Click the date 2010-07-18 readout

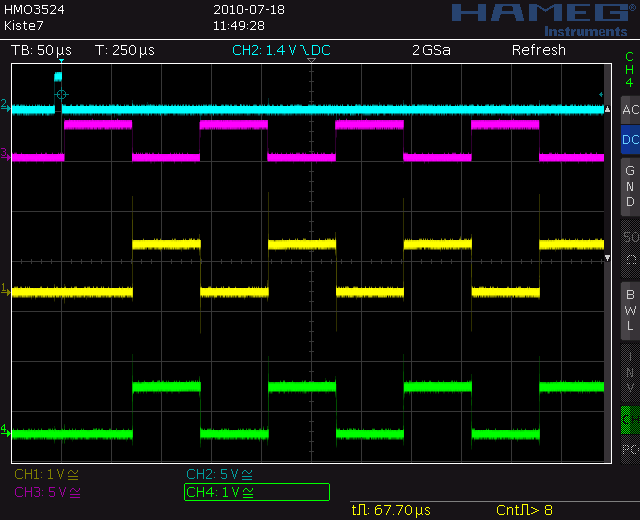(x=249, y=10)
